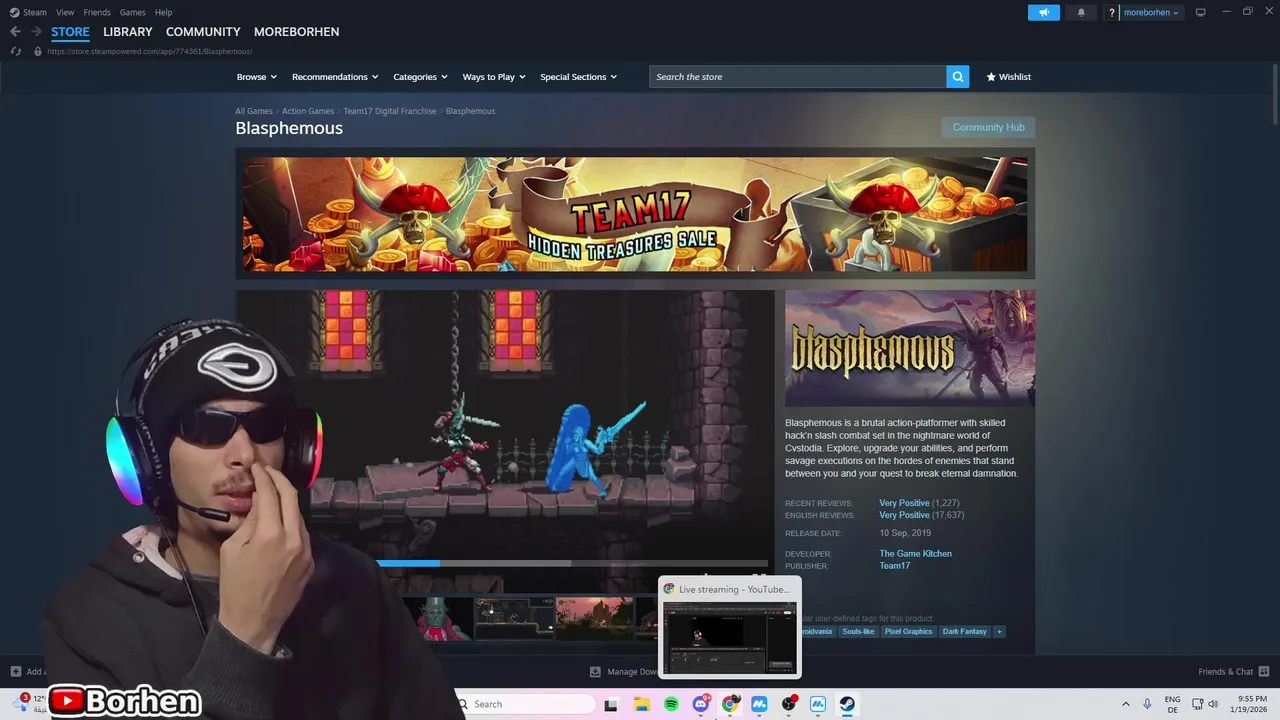This screenshot has height=720, width=1280.
Task: Click Team17 Digital Franchise breadcrumb
Action: coord(390,111)
